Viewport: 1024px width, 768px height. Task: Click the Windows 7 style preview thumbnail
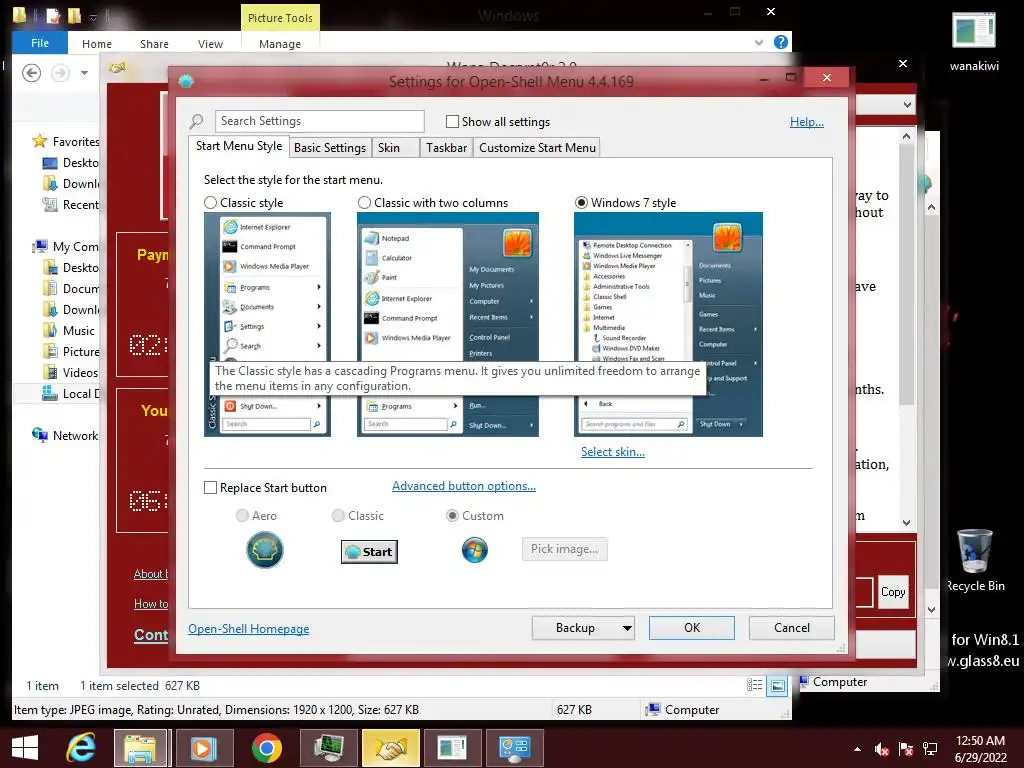668,324
